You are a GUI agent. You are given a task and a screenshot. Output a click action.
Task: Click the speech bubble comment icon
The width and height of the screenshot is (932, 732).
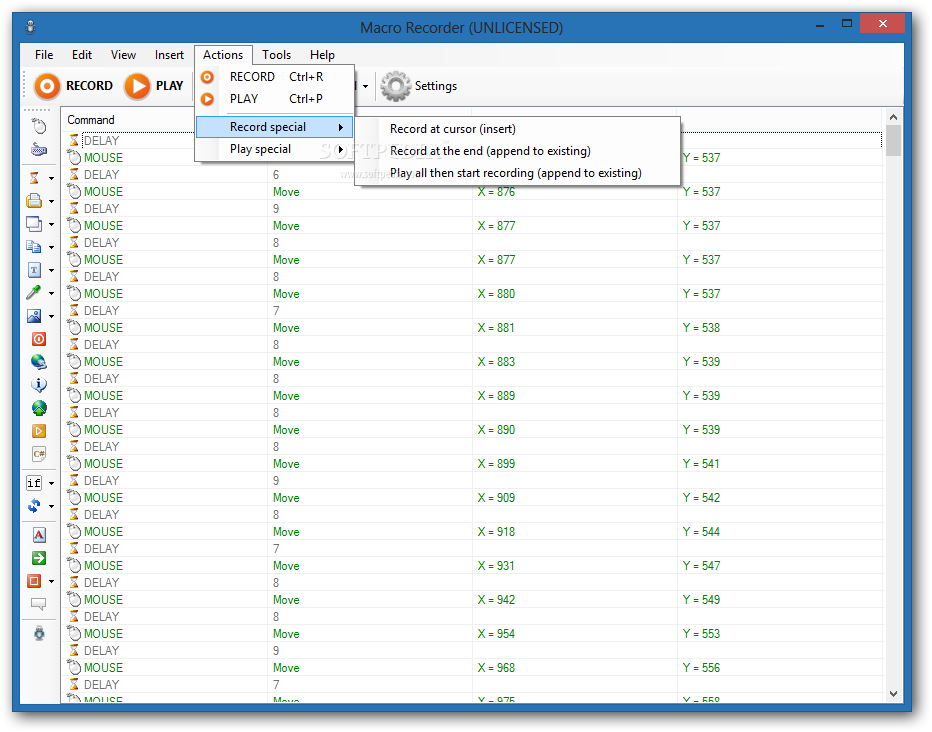tap(39, 604)
